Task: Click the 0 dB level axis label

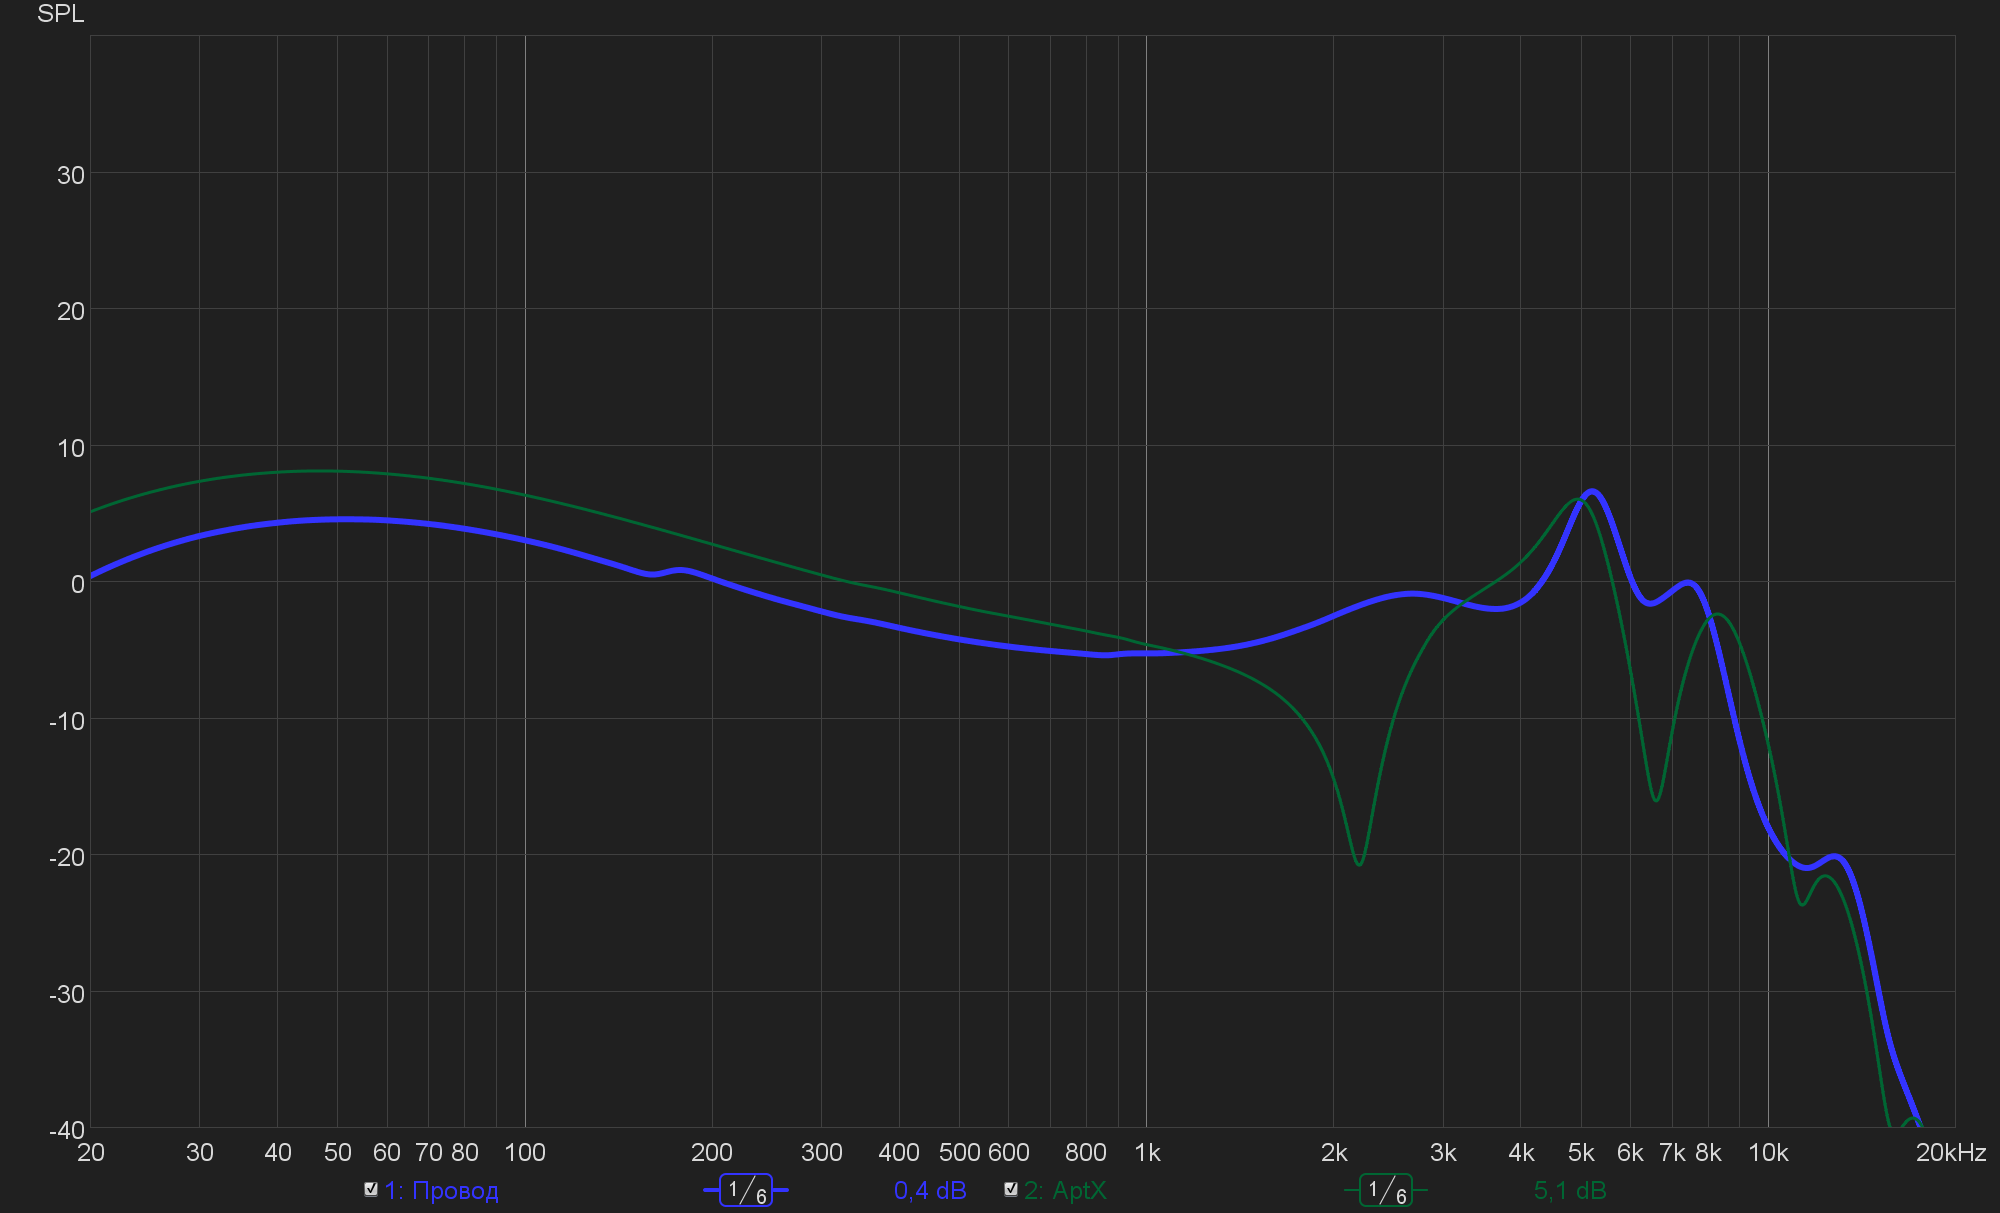Action: [77, 584]
